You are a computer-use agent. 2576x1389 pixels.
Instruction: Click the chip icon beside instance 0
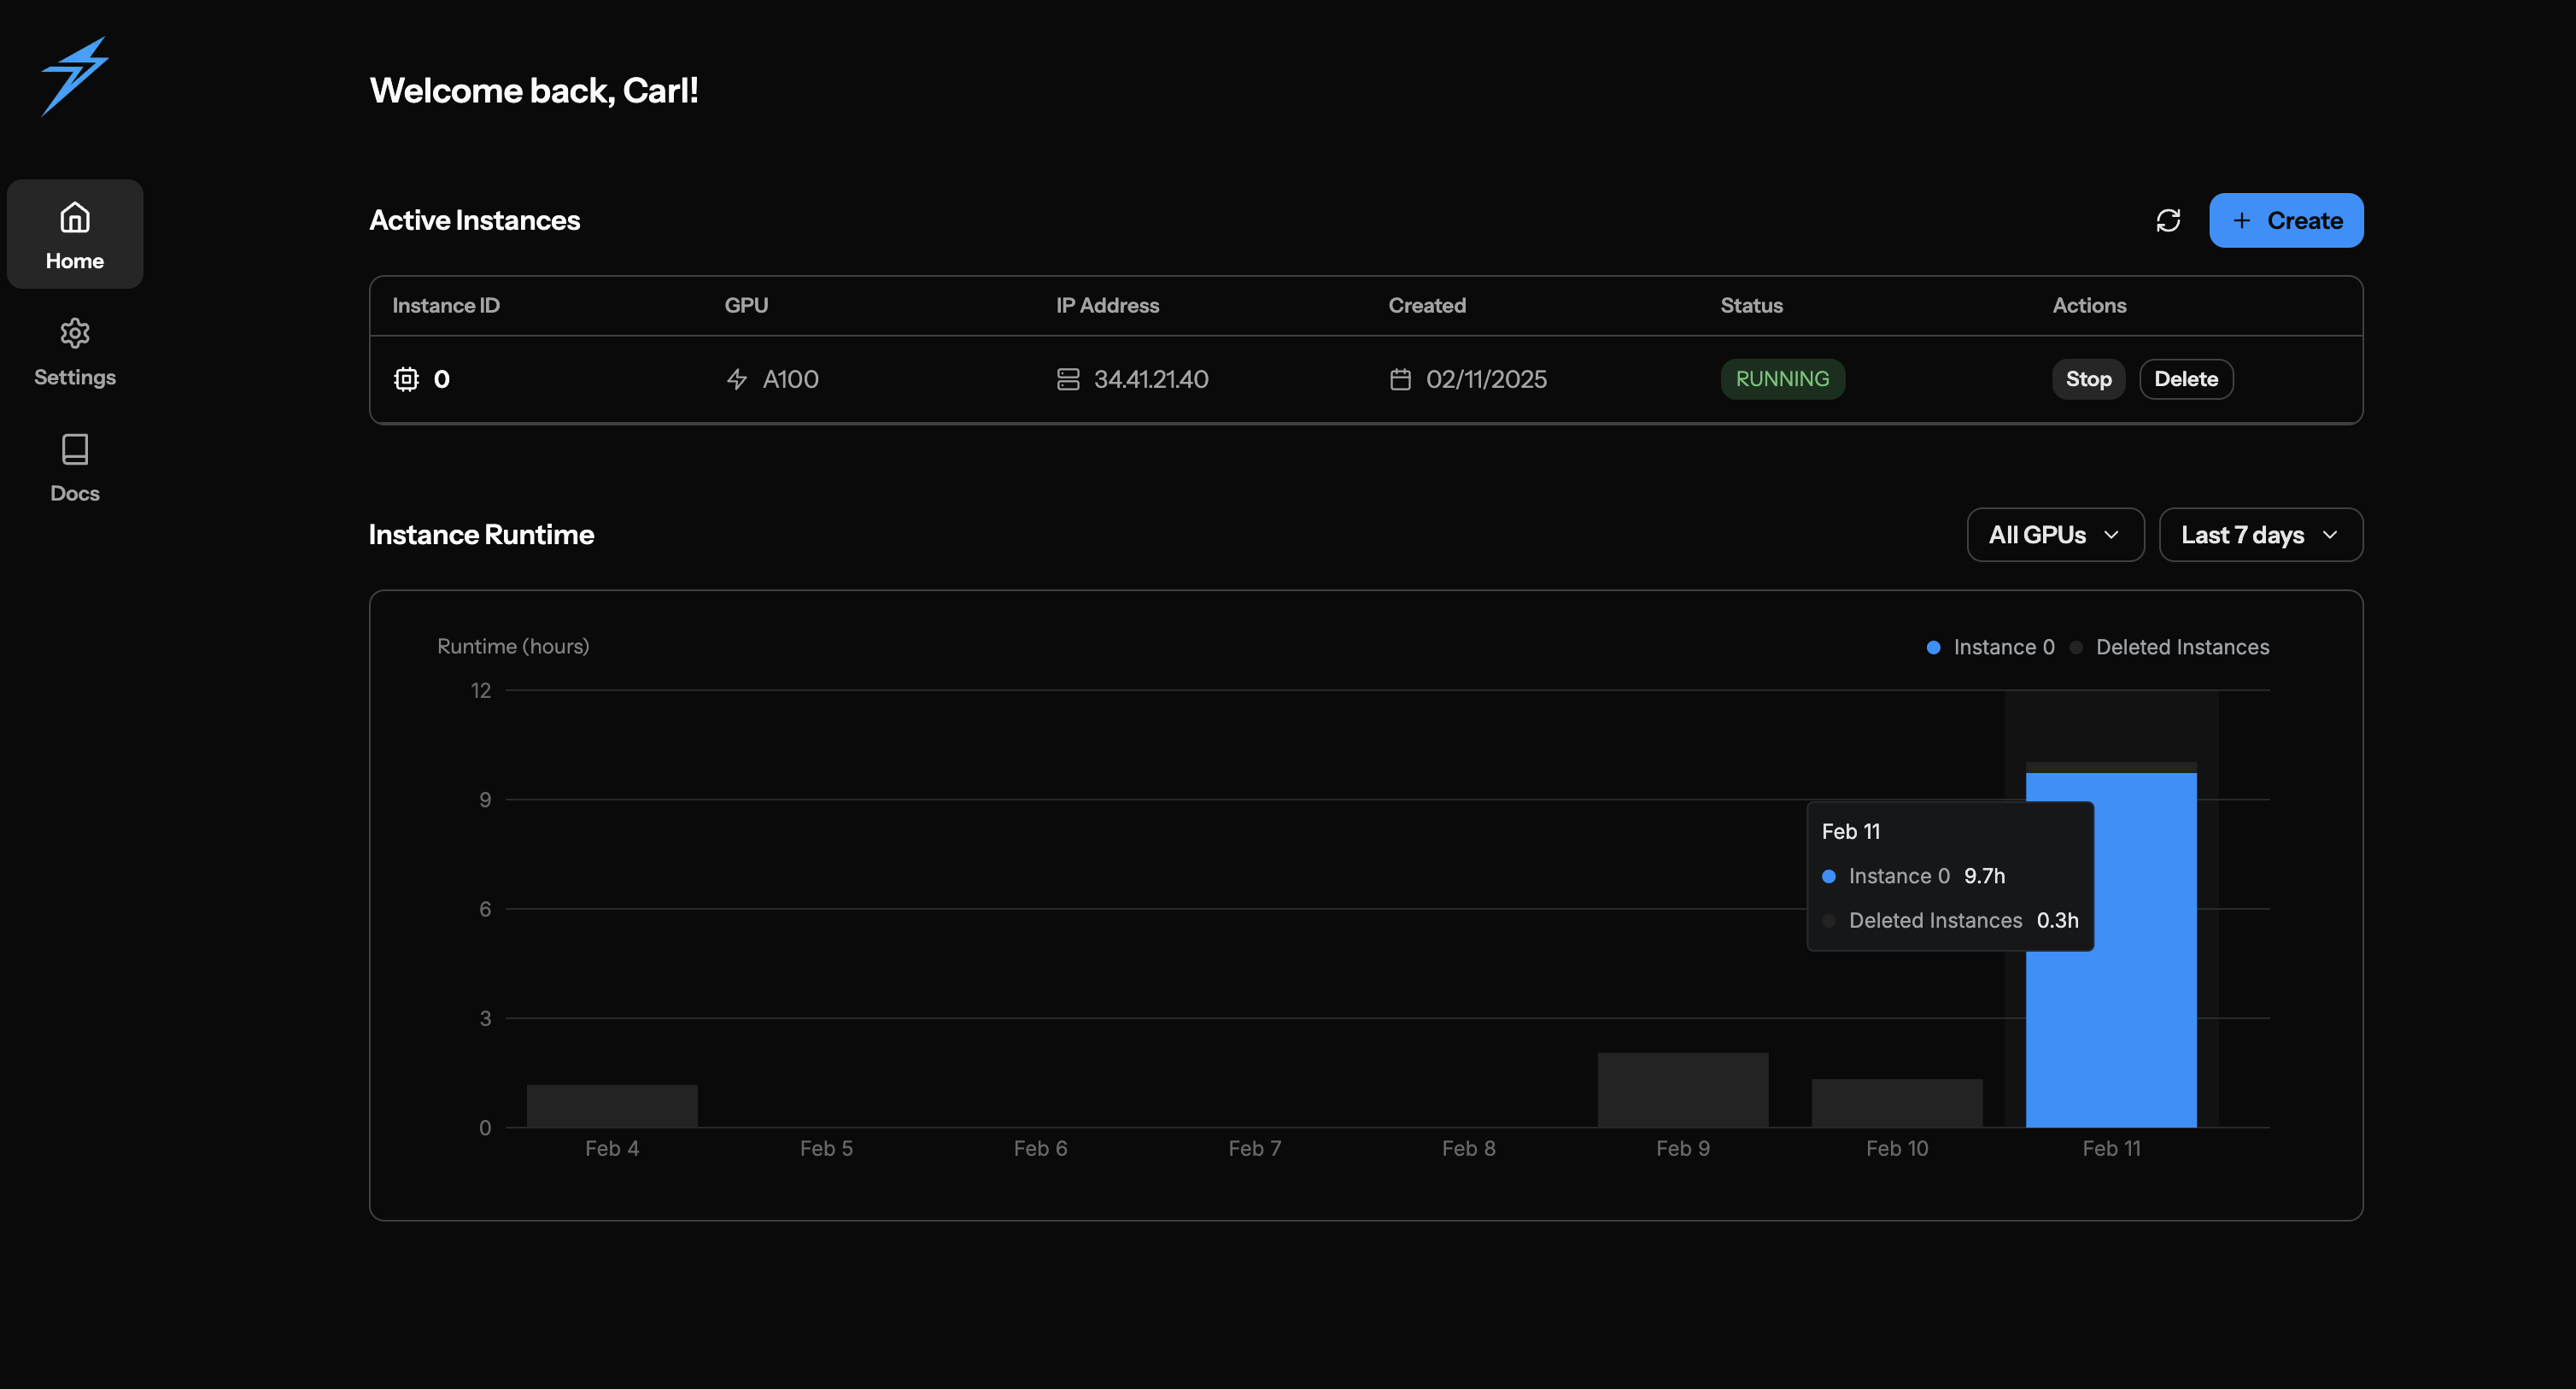point(406,379)
